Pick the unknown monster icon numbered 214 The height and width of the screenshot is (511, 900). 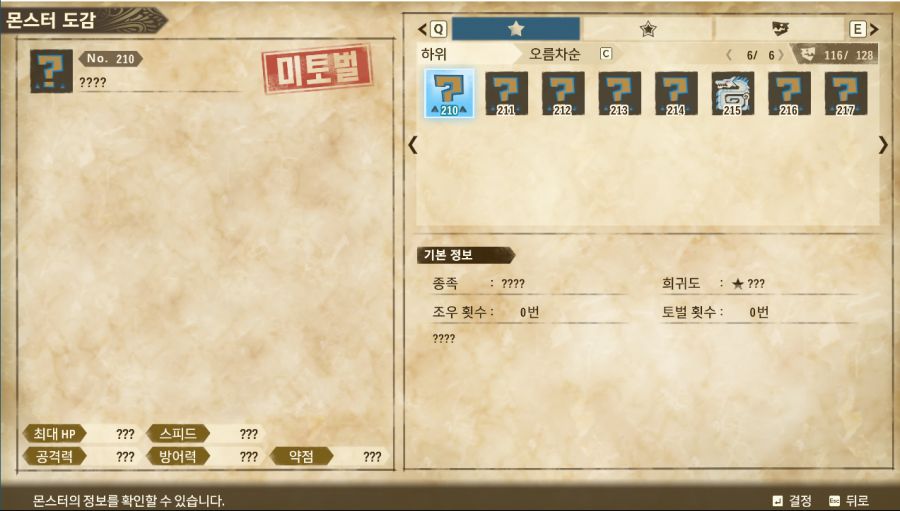coord(676,94)
